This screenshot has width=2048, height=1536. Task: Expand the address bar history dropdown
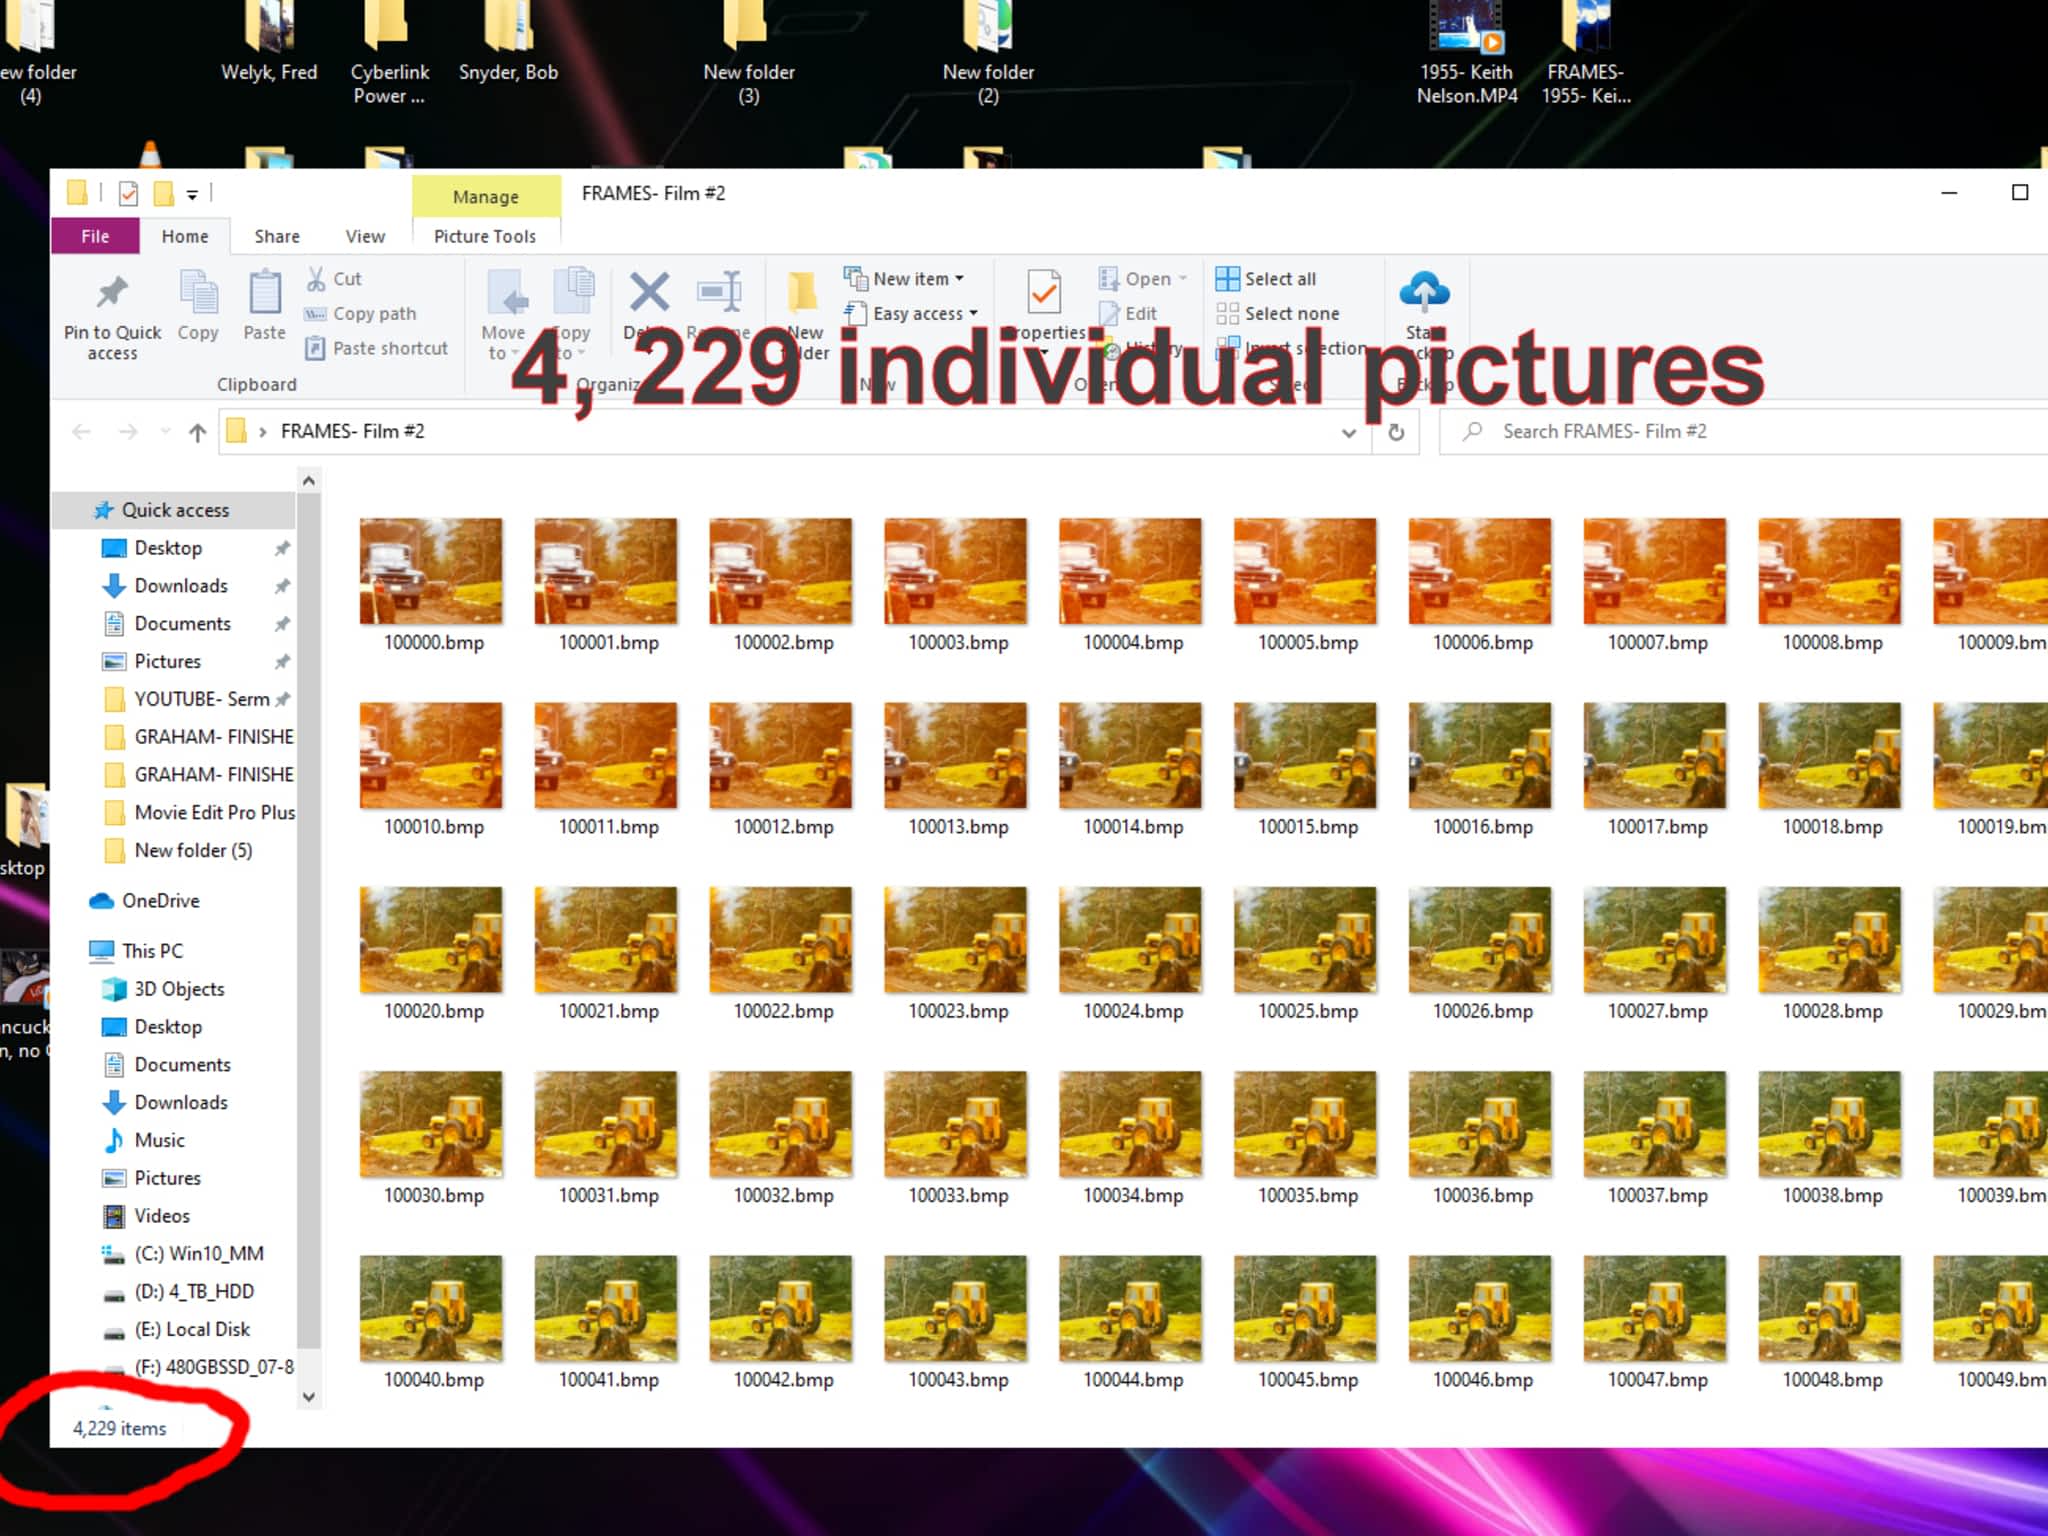[1348, 432]
